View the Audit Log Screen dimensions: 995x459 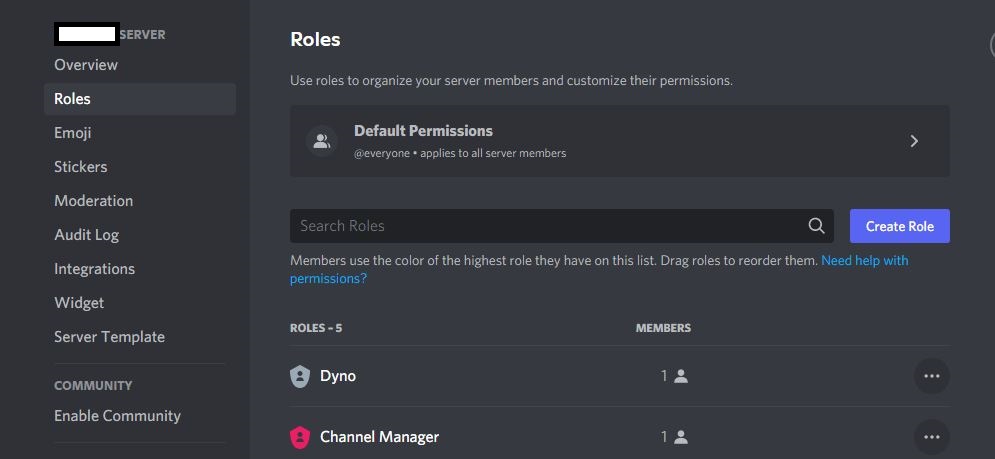point(87,235)
